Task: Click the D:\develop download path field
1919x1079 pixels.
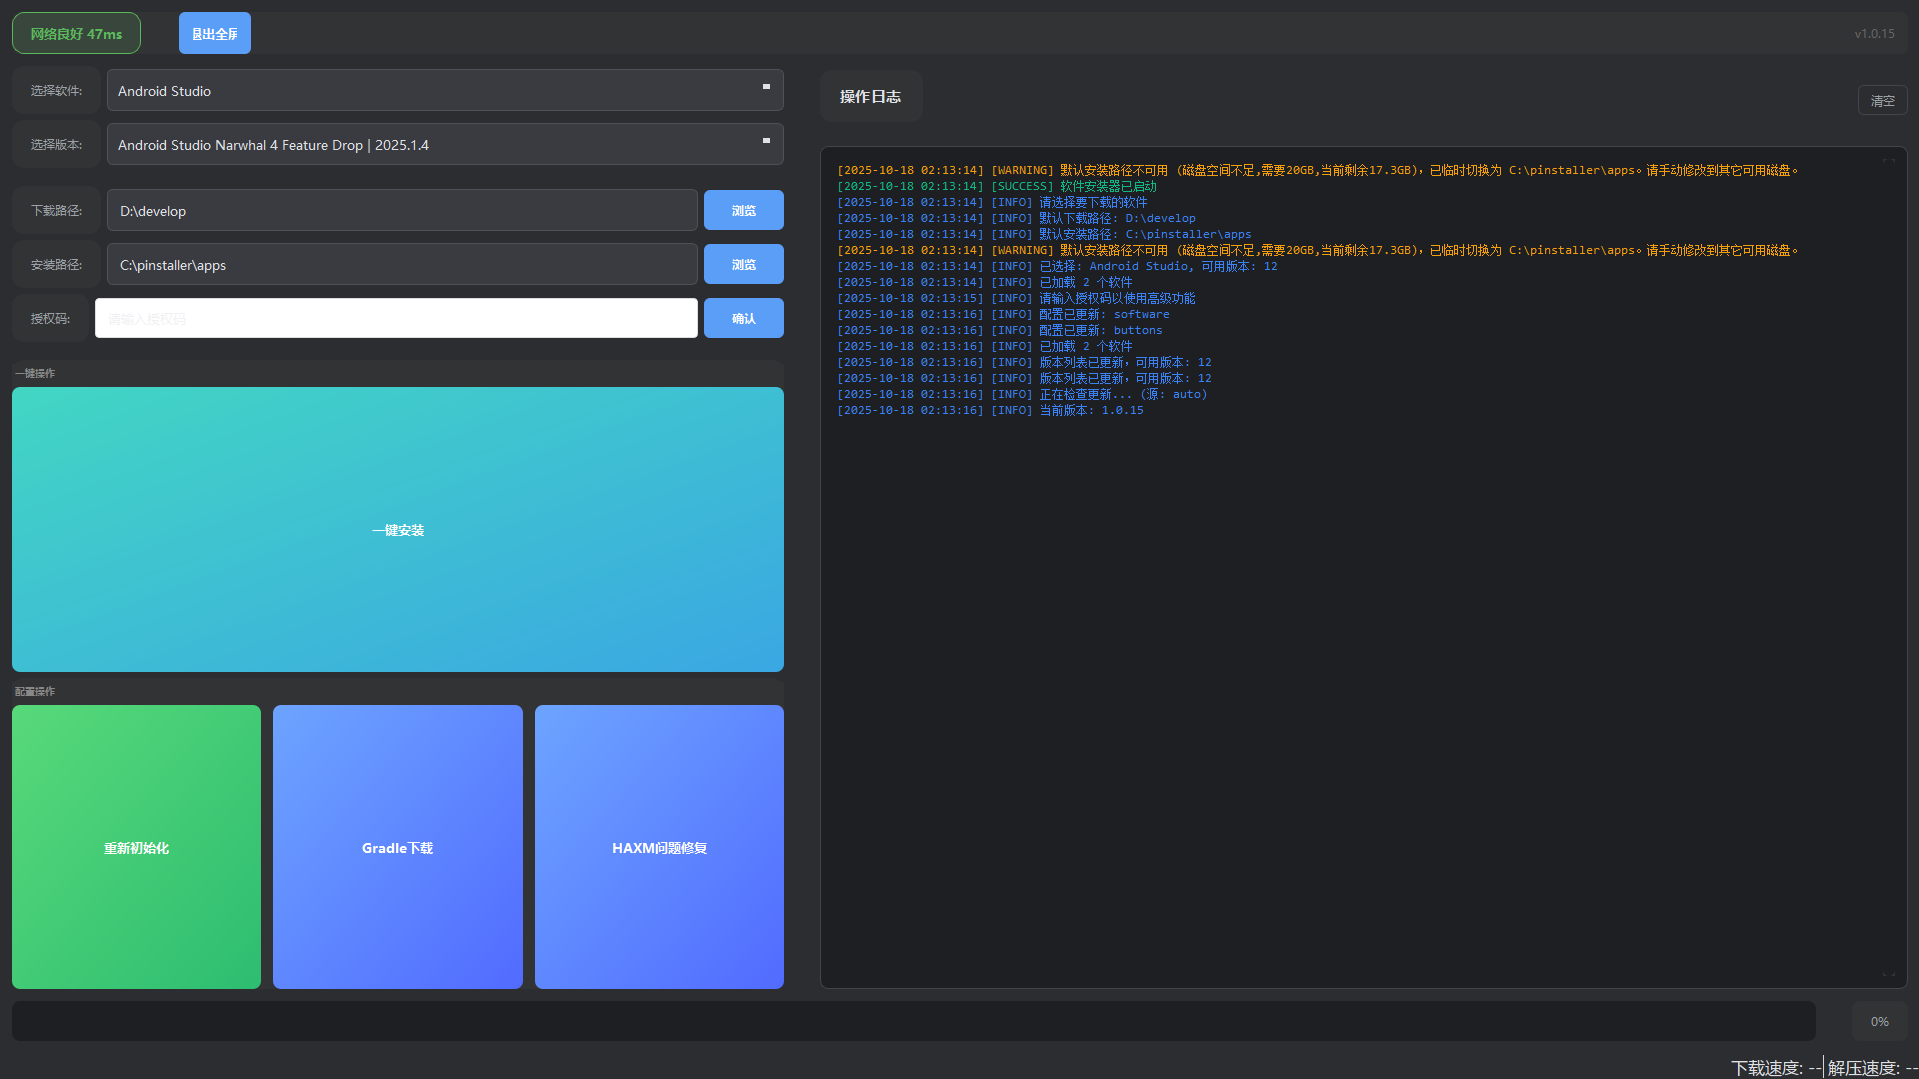Action: tap(402, 211)
